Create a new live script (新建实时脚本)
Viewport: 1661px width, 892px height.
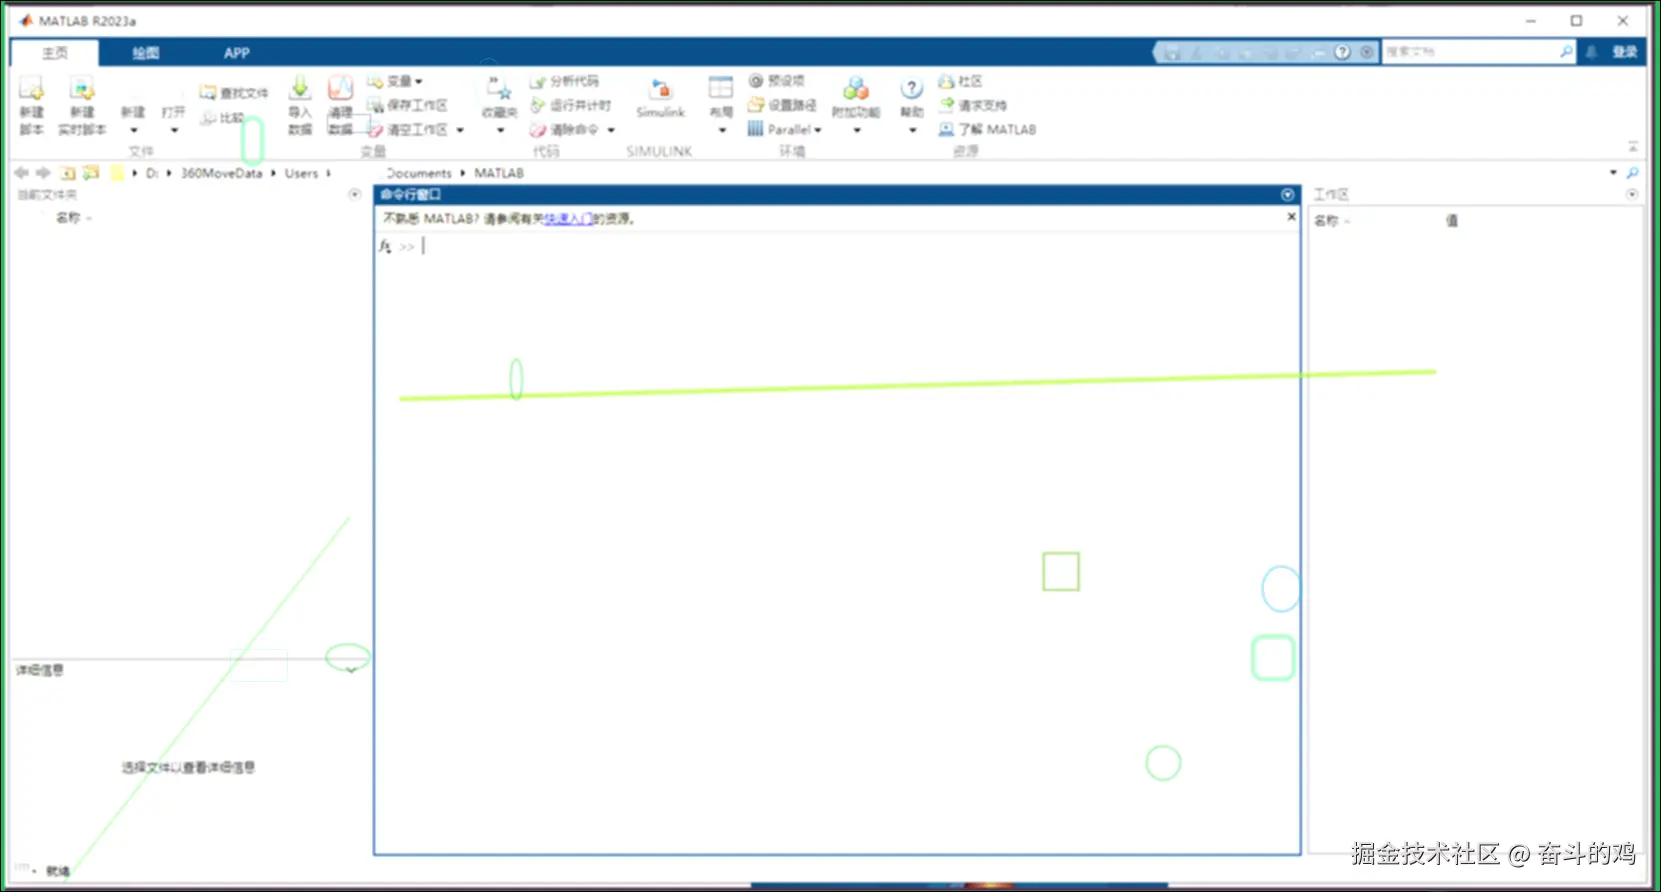pyautogui.click(x=81, y=105)
